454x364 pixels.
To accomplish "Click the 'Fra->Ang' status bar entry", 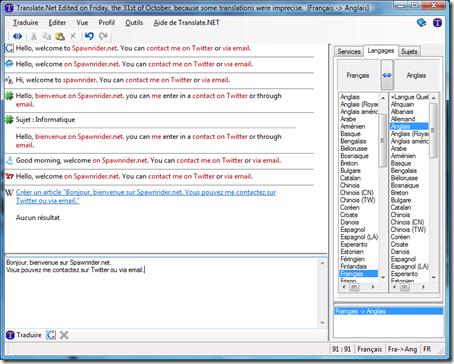I will 402,349.
